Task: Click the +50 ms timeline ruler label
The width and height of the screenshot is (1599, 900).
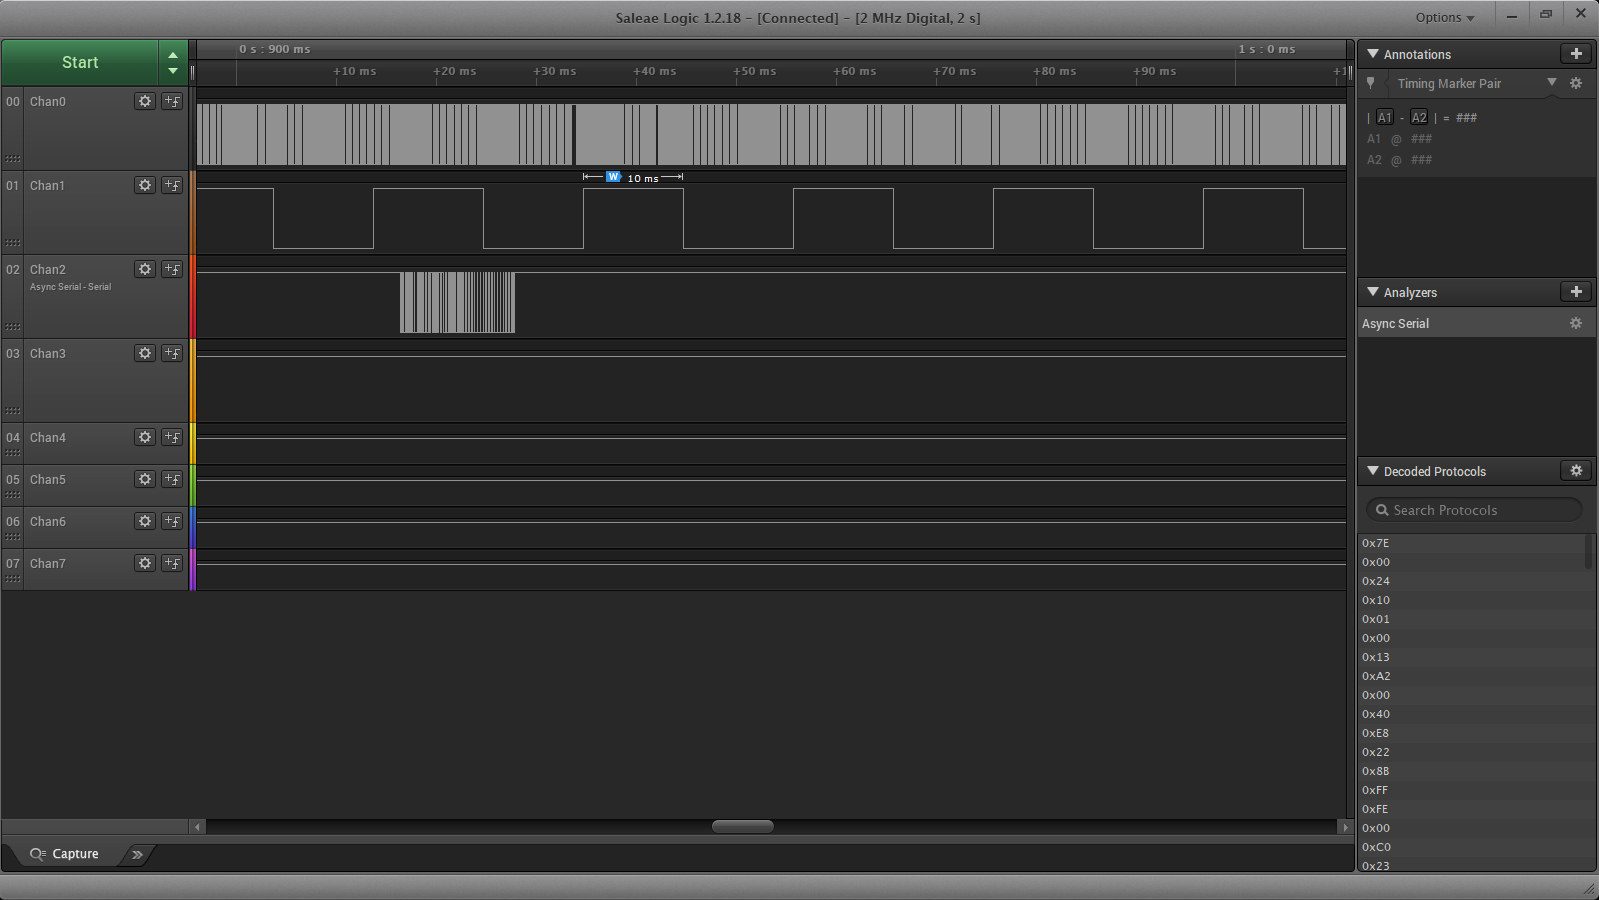Action: click(x=754, y=71)
